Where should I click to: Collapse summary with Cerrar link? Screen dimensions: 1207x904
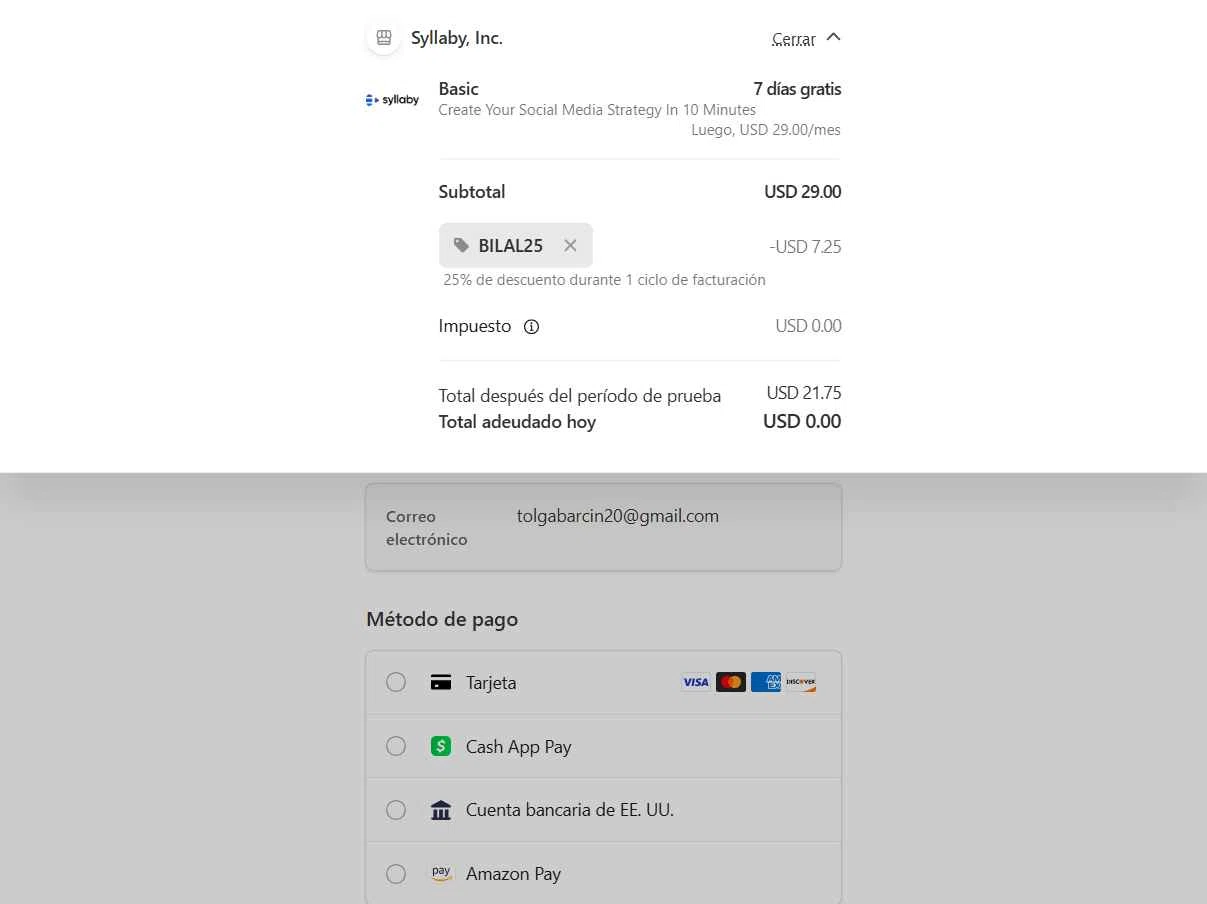793,39
